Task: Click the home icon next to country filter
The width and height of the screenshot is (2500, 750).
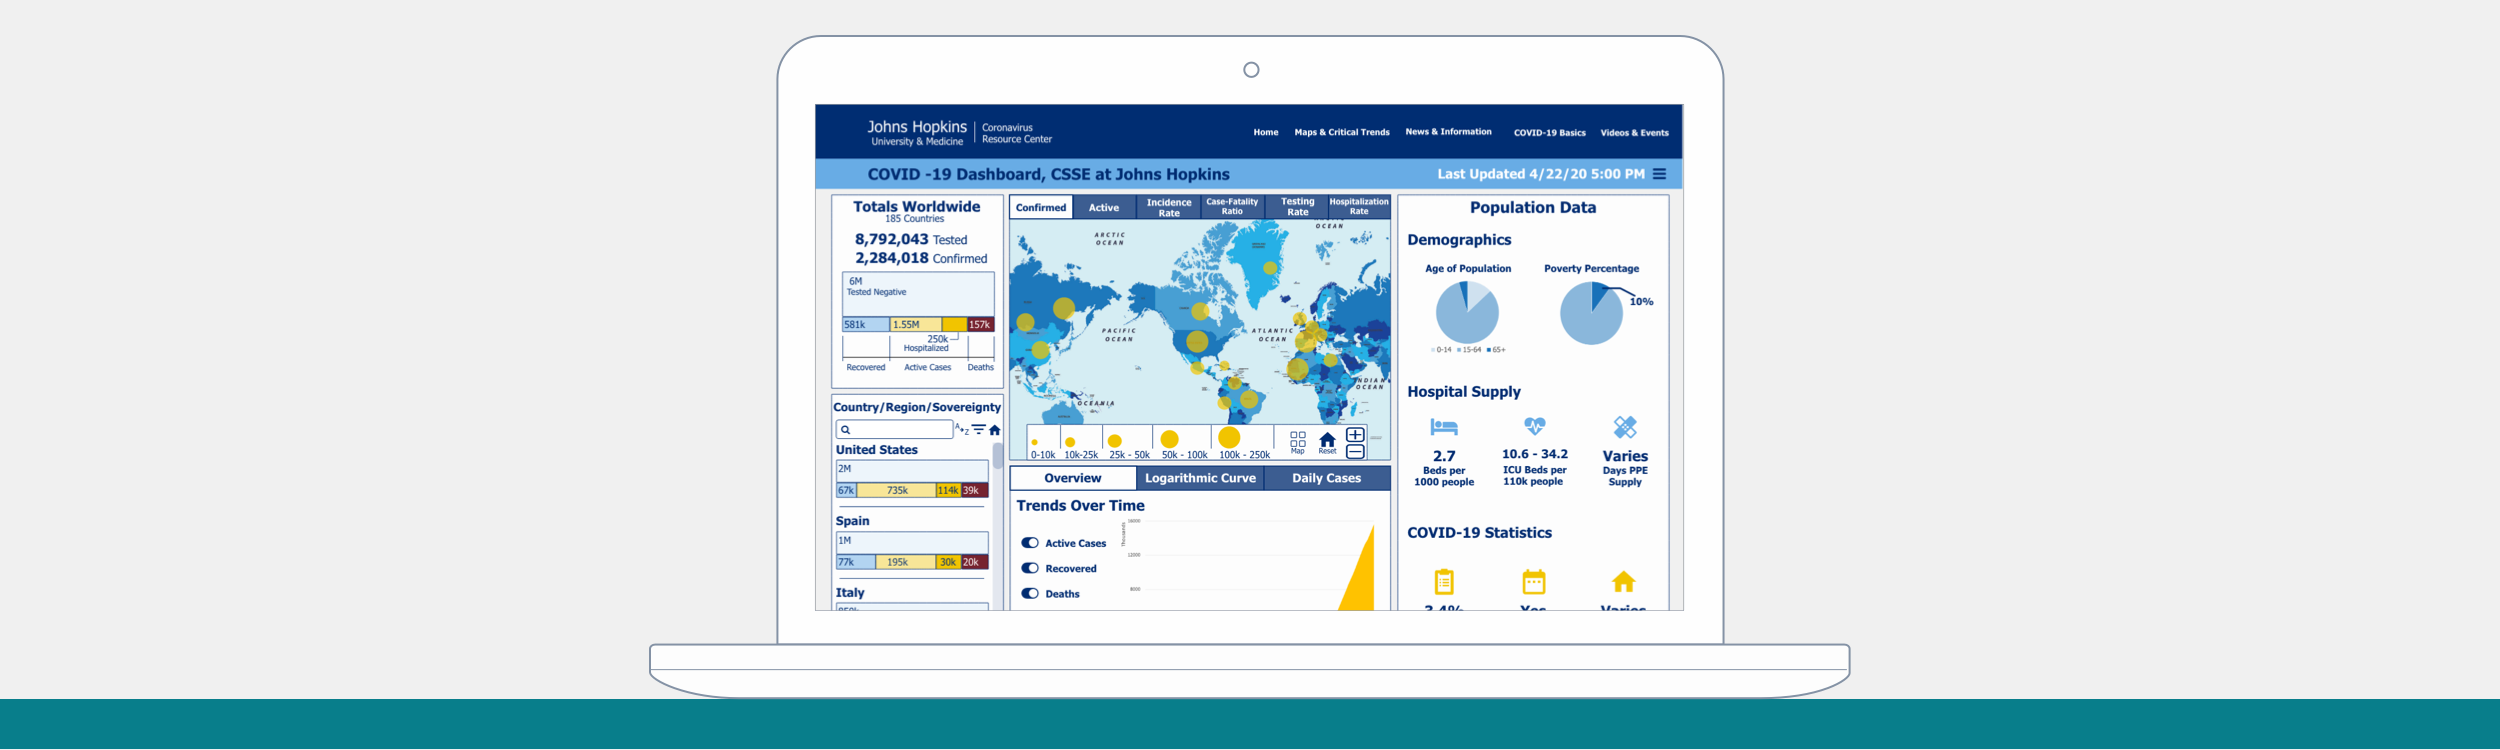Action: [994, 430]
